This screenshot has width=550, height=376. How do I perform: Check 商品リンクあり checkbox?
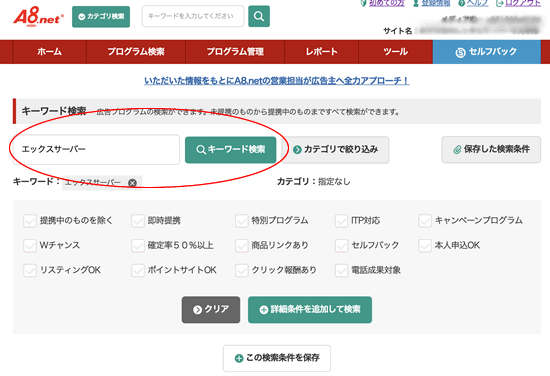click(x=242, y=246)
